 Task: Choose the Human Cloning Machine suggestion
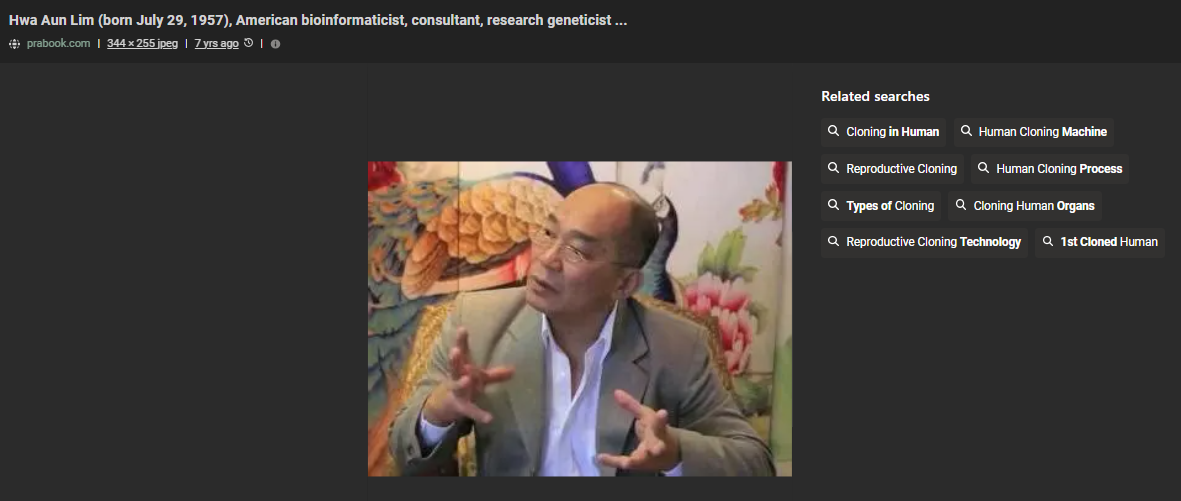click(x=1033, y=132)
